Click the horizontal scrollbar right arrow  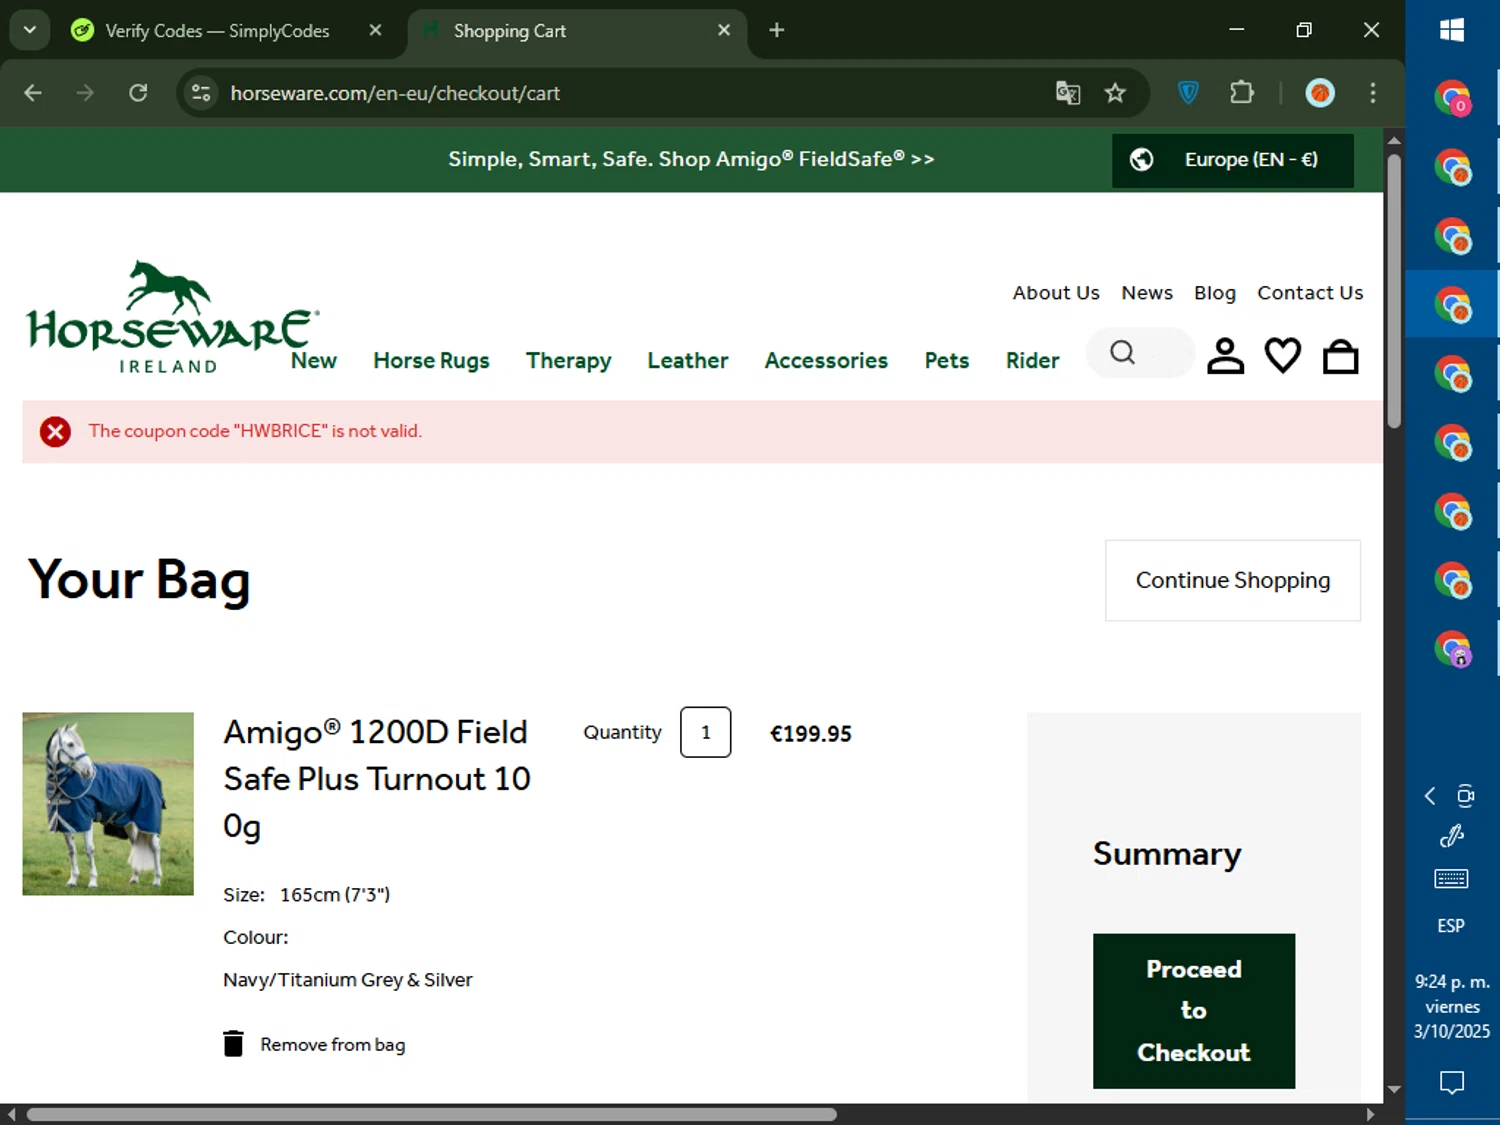[x=1370, y=1114]
